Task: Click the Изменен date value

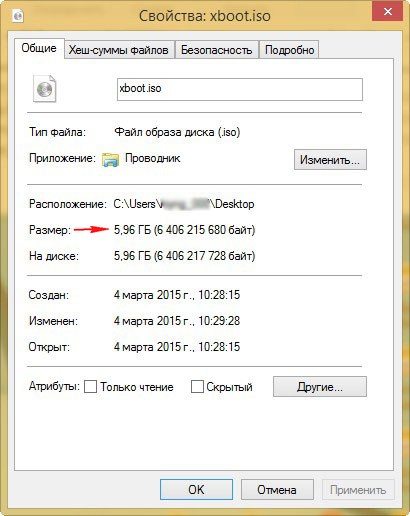Action: tap(177, 321)
